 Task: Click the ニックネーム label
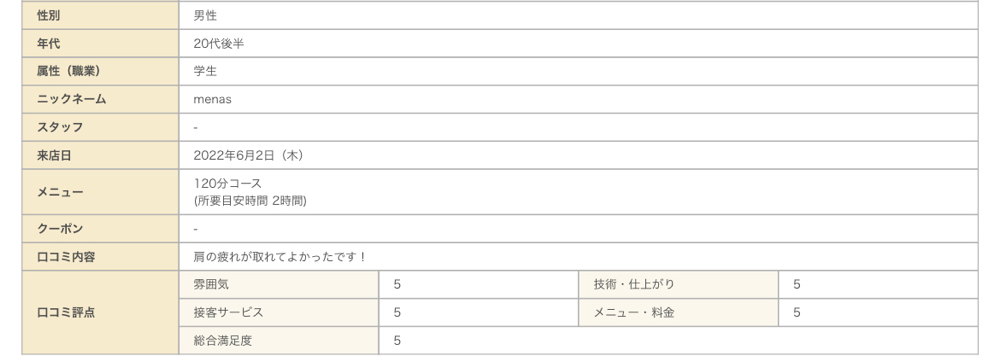[71, 99]
